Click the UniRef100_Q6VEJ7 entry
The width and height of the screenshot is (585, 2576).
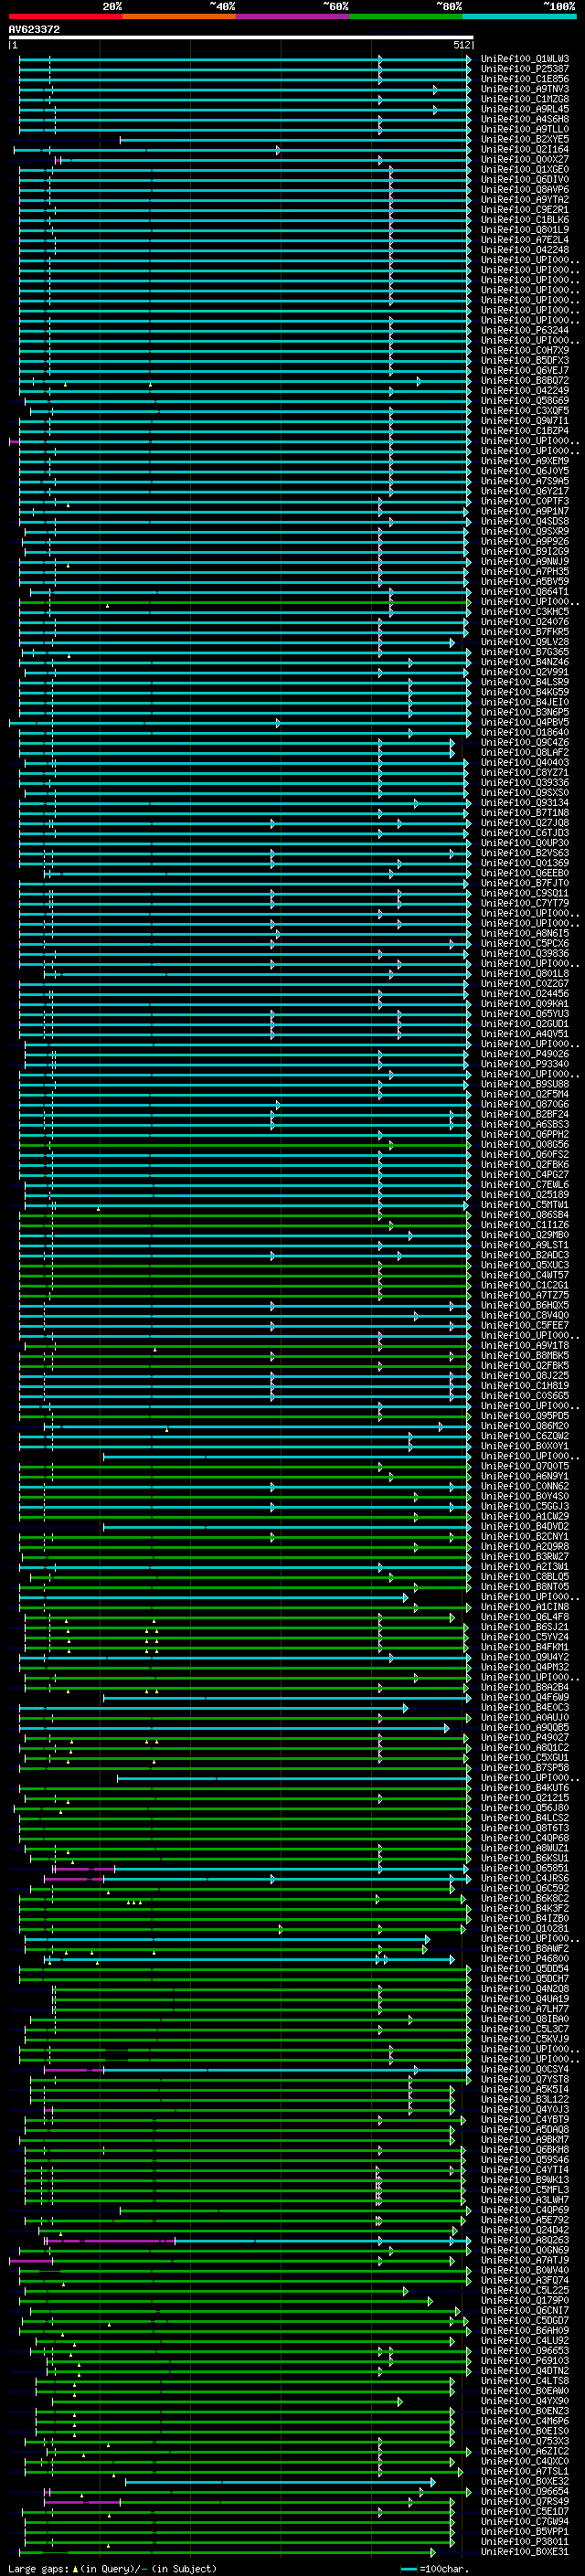pos(525,371)
